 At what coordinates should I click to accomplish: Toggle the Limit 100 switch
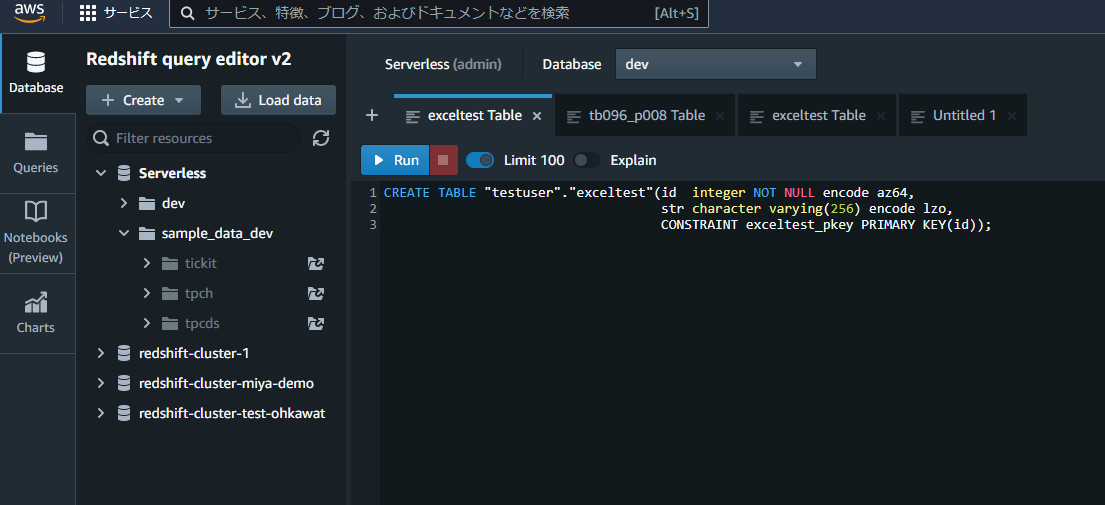pyautogui.click(x=480, y=160)
